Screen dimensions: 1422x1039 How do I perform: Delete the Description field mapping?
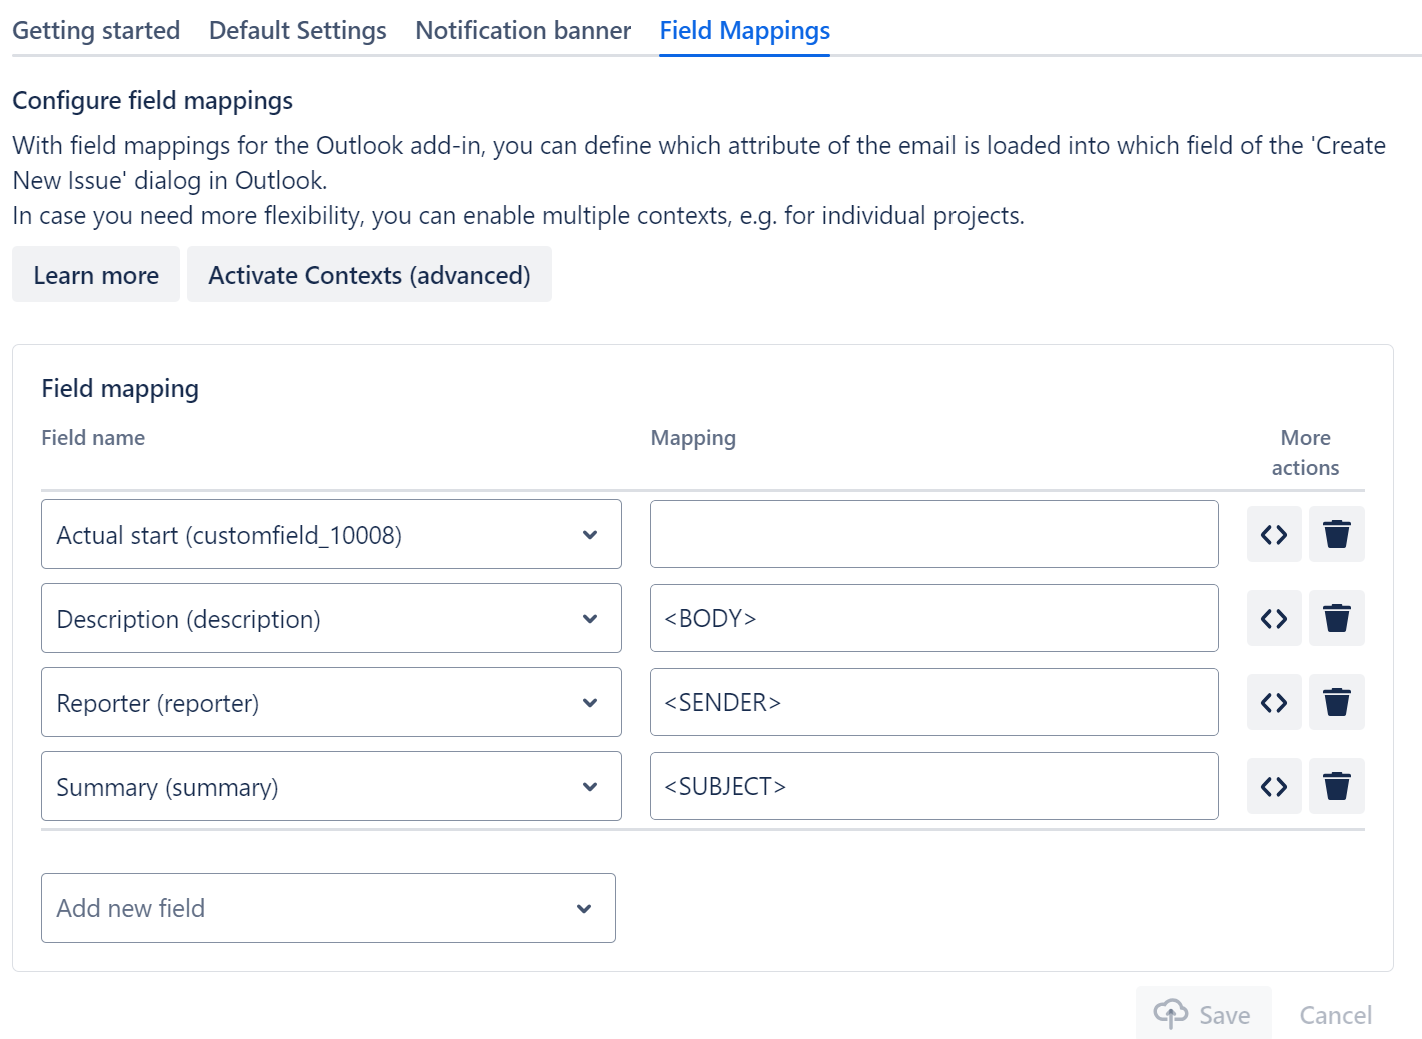(x=1336, y=619)
